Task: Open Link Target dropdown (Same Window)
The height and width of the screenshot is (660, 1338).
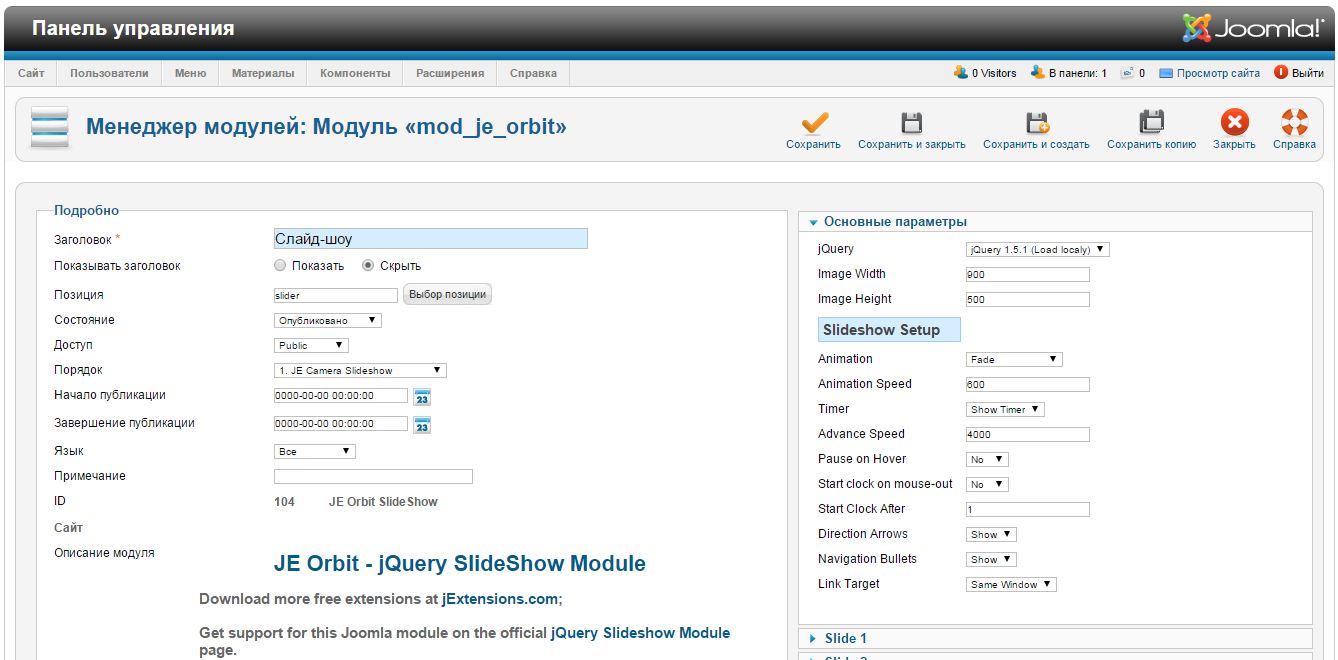Action: pos(1011,585)
